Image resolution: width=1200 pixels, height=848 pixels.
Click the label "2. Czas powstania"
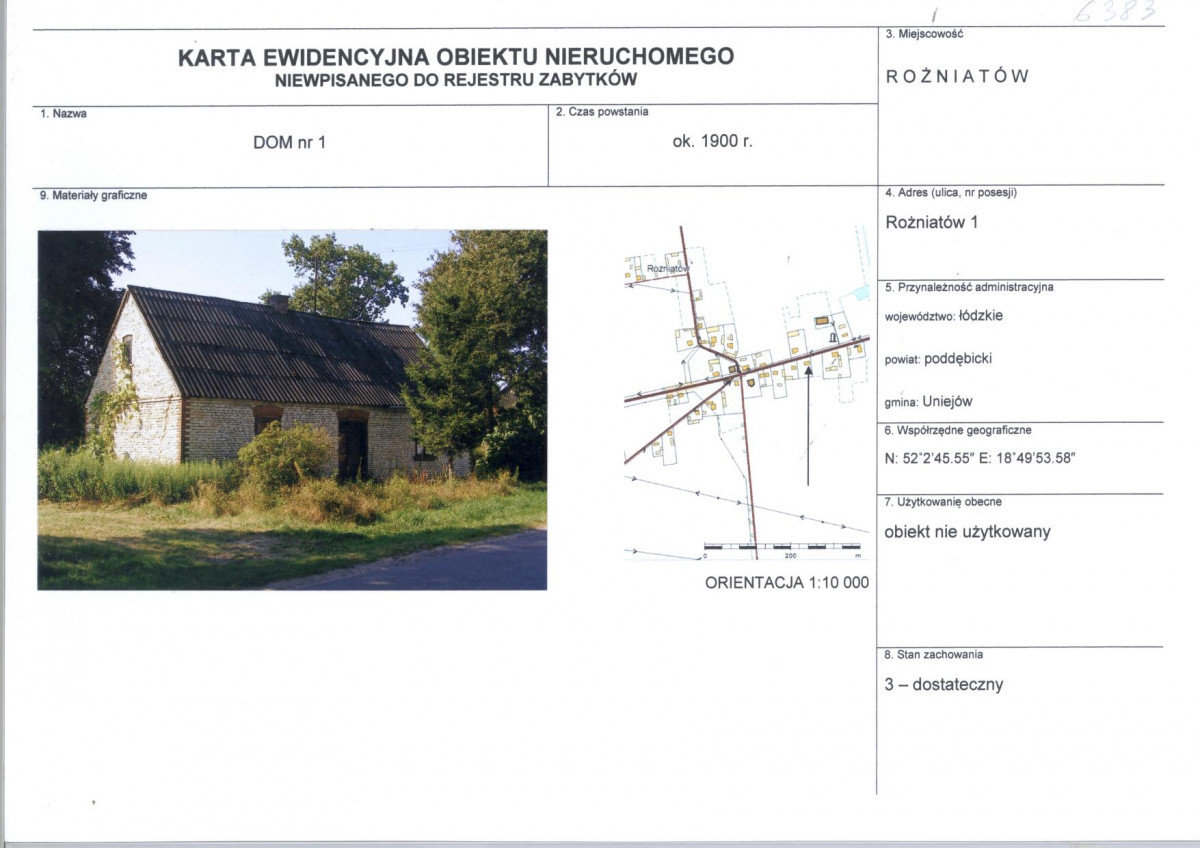tap(602, 112)
